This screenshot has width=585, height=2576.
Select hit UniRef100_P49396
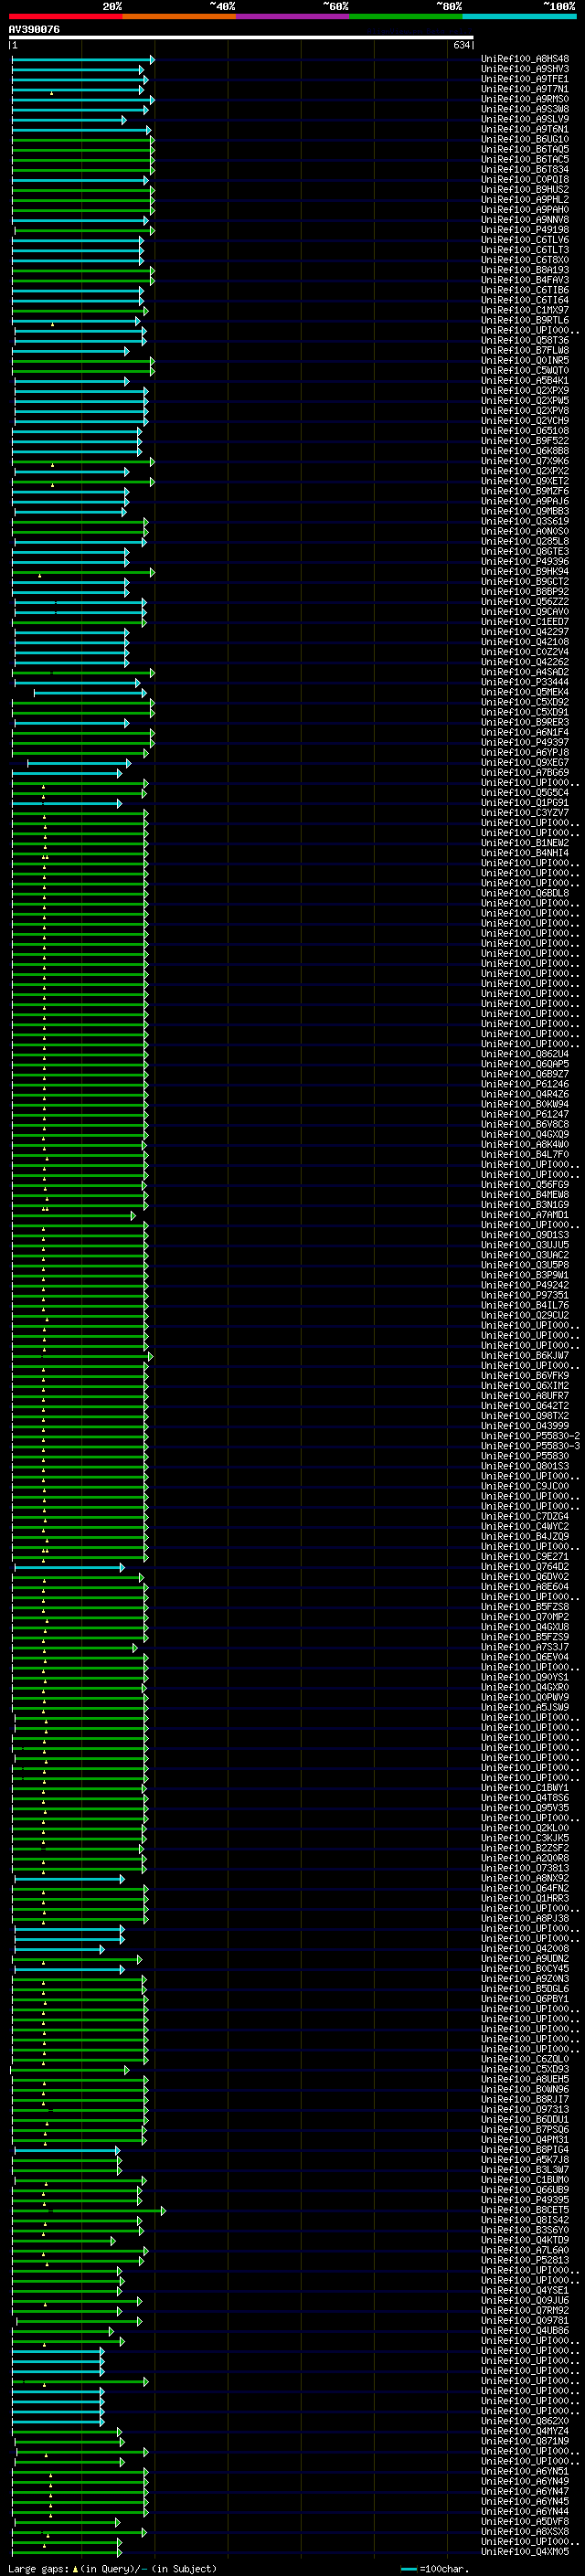[525, 561]
